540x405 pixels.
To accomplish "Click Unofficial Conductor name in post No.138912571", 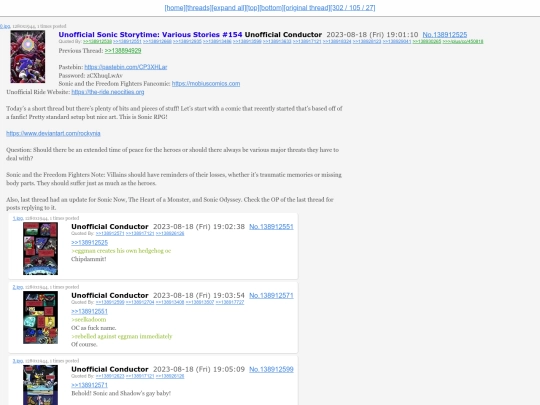I will tap(110, 295).
